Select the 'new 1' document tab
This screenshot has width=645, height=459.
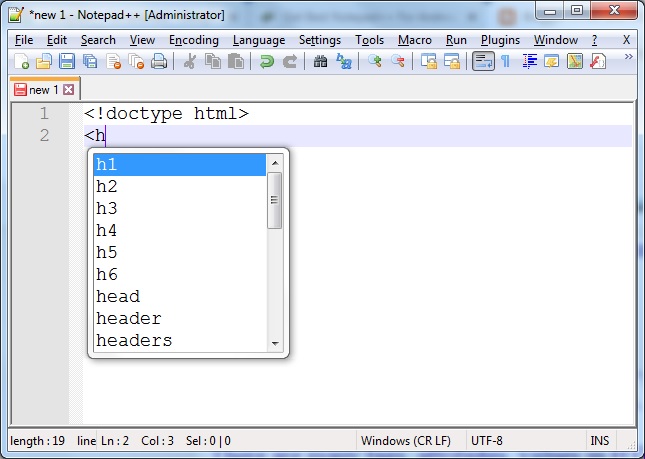pos(44,89)
